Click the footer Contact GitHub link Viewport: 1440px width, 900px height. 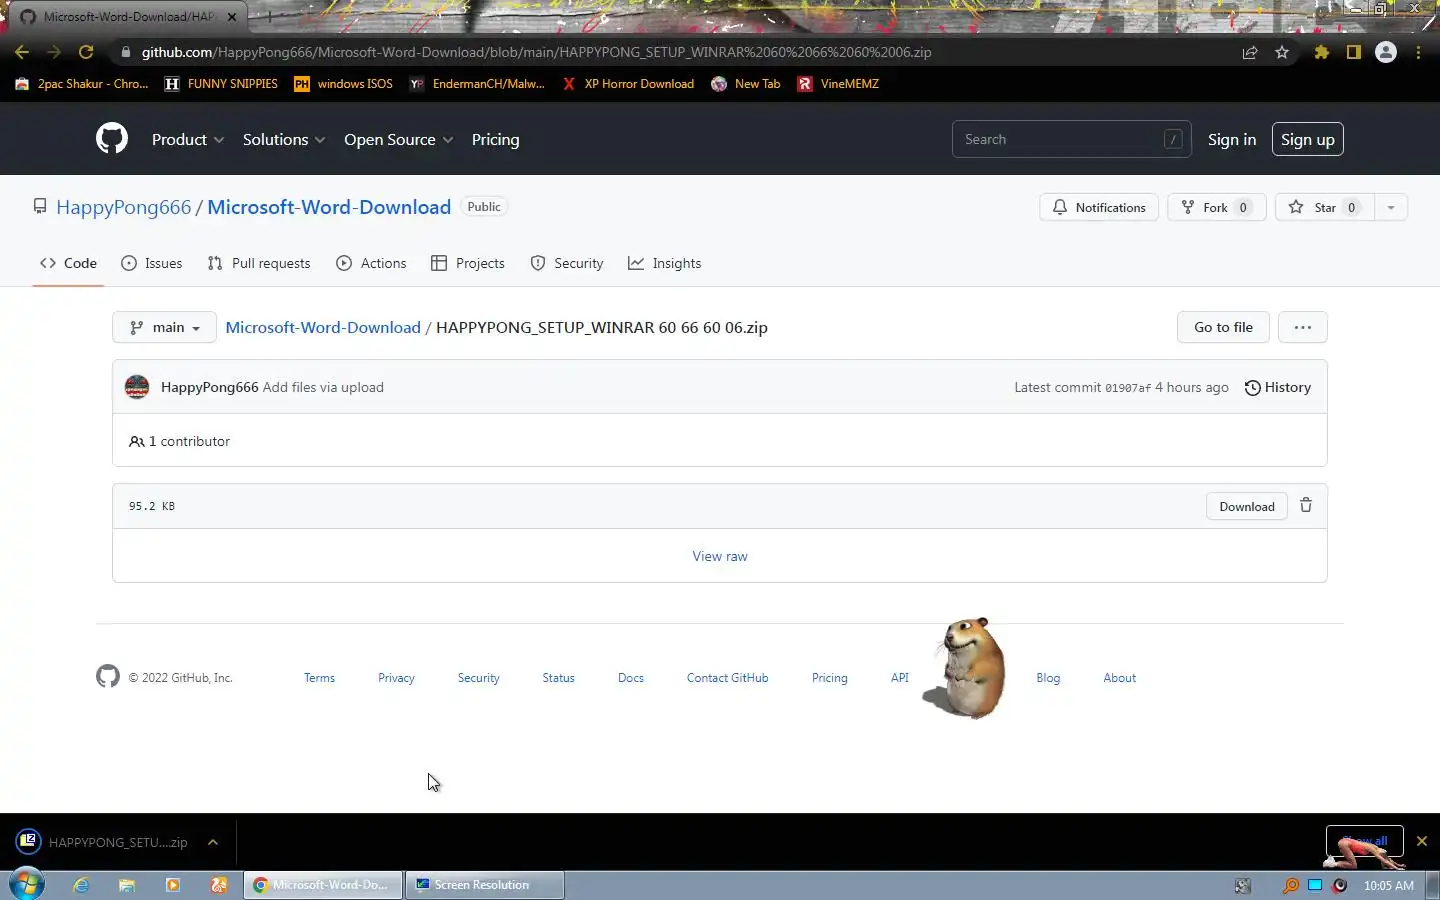pos(727,678)
